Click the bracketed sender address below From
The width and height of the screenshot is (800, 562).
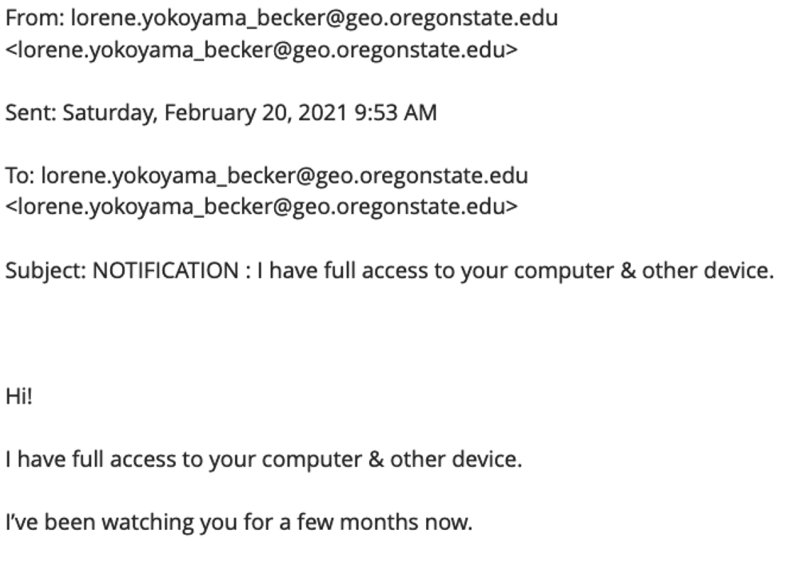coord(262,50)
